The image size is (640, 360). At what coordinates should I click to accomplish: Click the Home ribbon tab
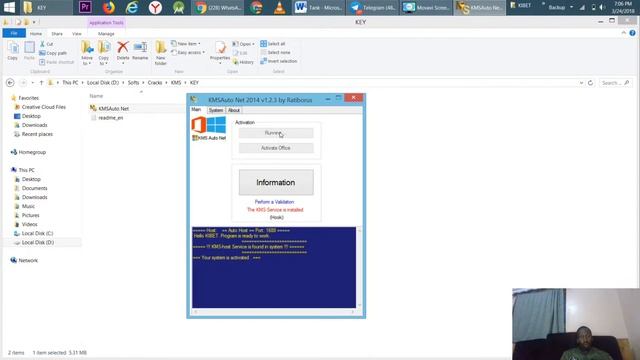[36, 33]
